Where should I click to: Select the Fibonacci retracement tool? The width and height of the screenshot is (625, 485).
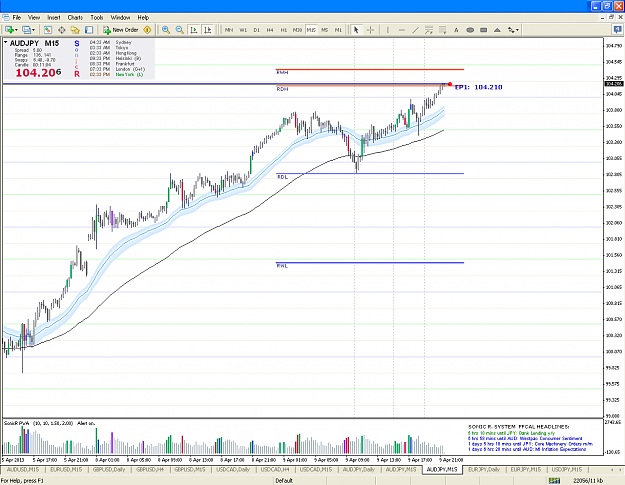point(442,30)
